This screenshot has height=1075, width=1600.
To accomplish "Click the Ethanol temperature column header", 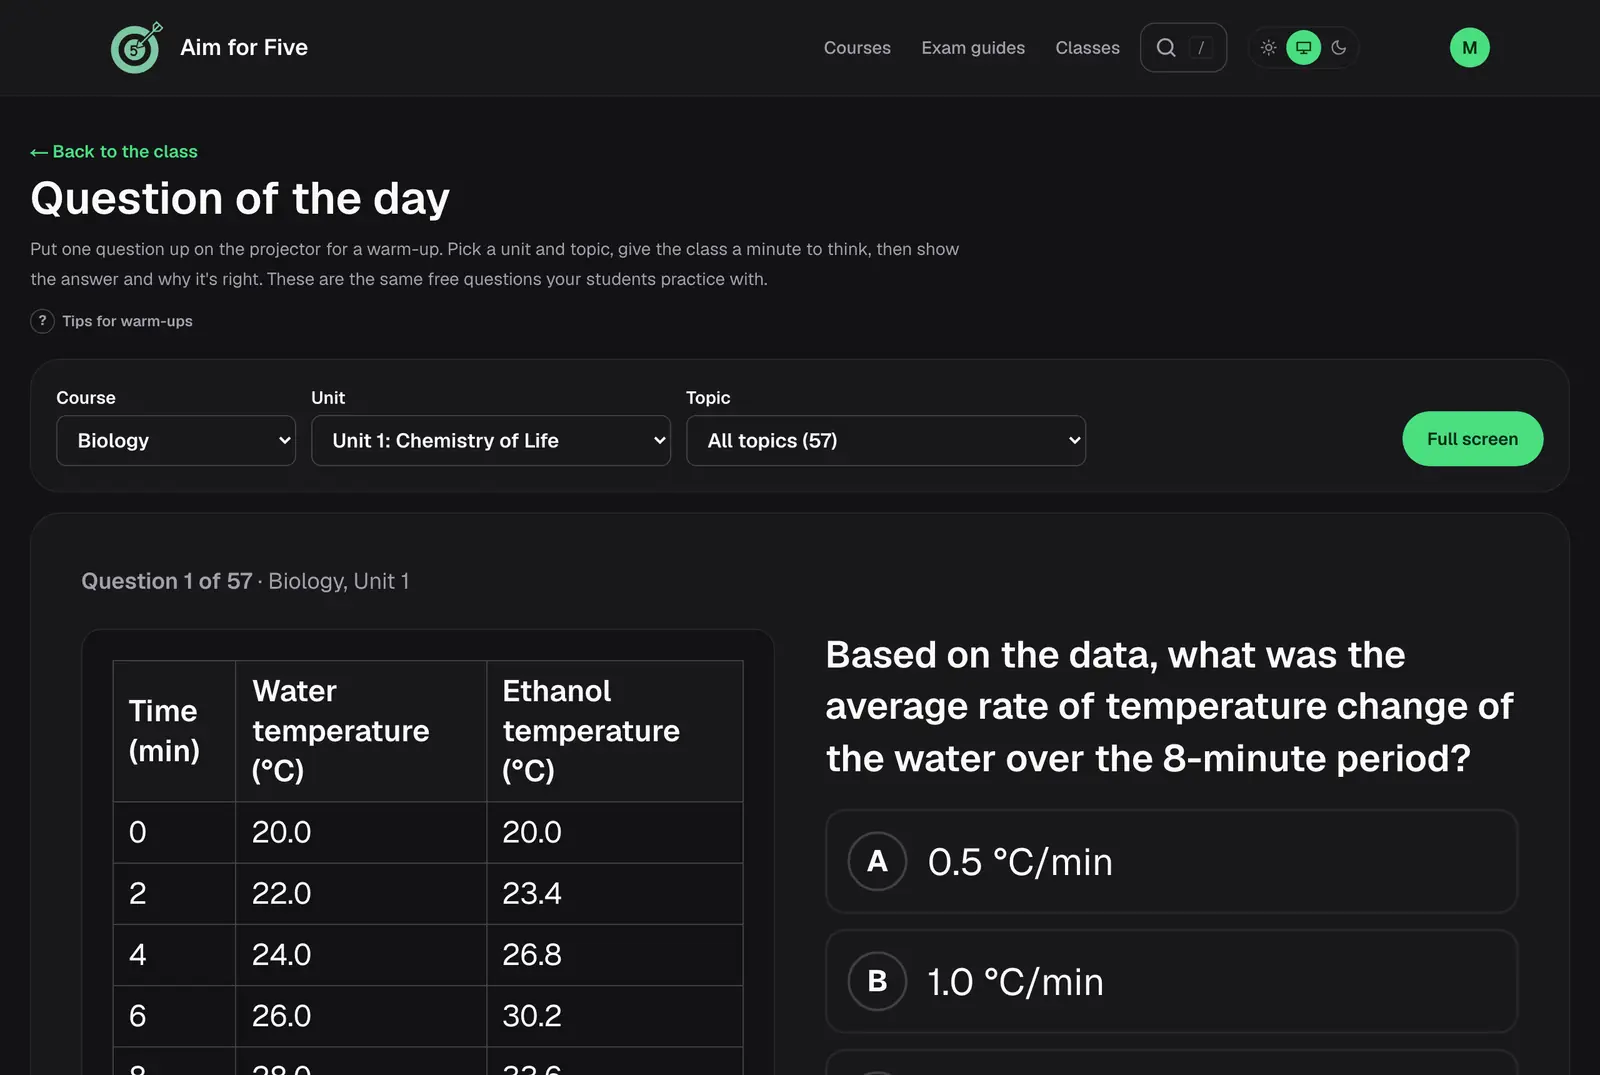I will click(615, 731).
